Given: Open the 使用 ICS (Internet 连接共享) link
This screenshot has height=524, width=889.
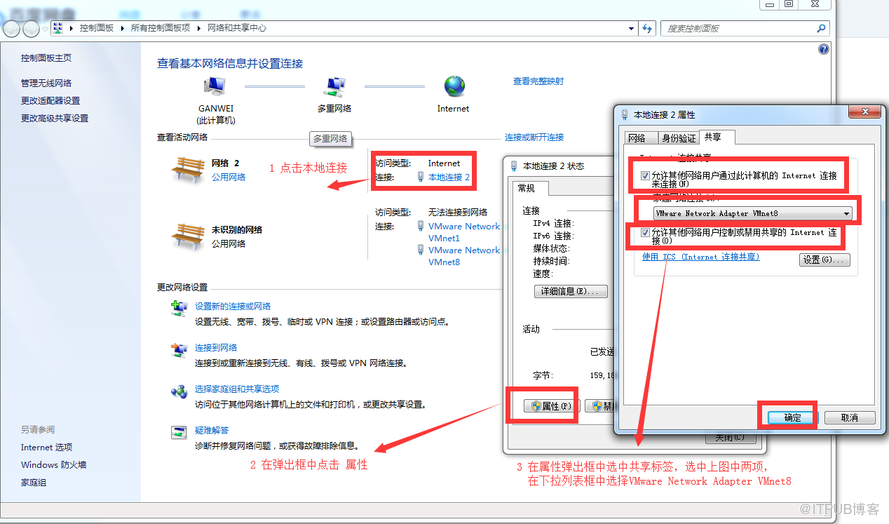Looking at the screenshot, I should 700,257.
